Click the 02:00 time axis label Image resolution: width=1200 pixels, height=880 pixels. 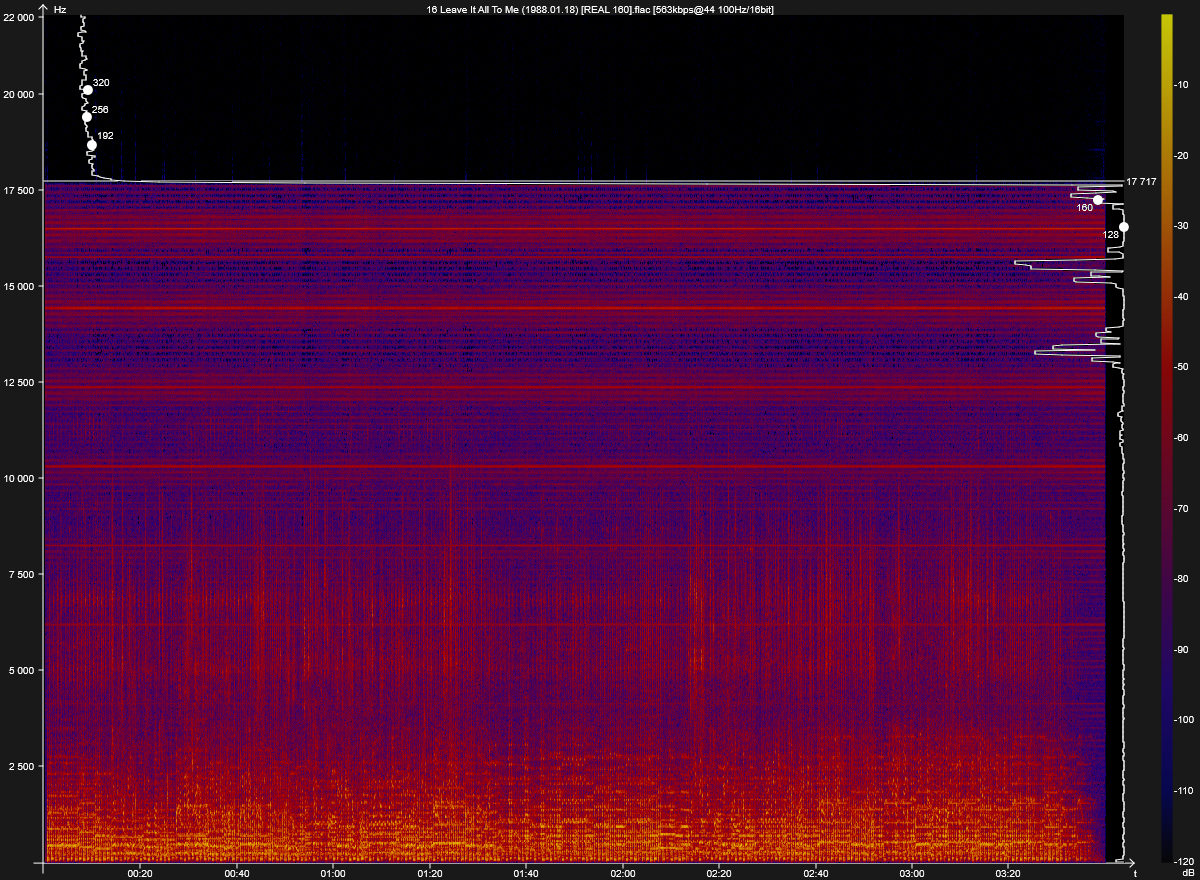[x=623, y=873]
